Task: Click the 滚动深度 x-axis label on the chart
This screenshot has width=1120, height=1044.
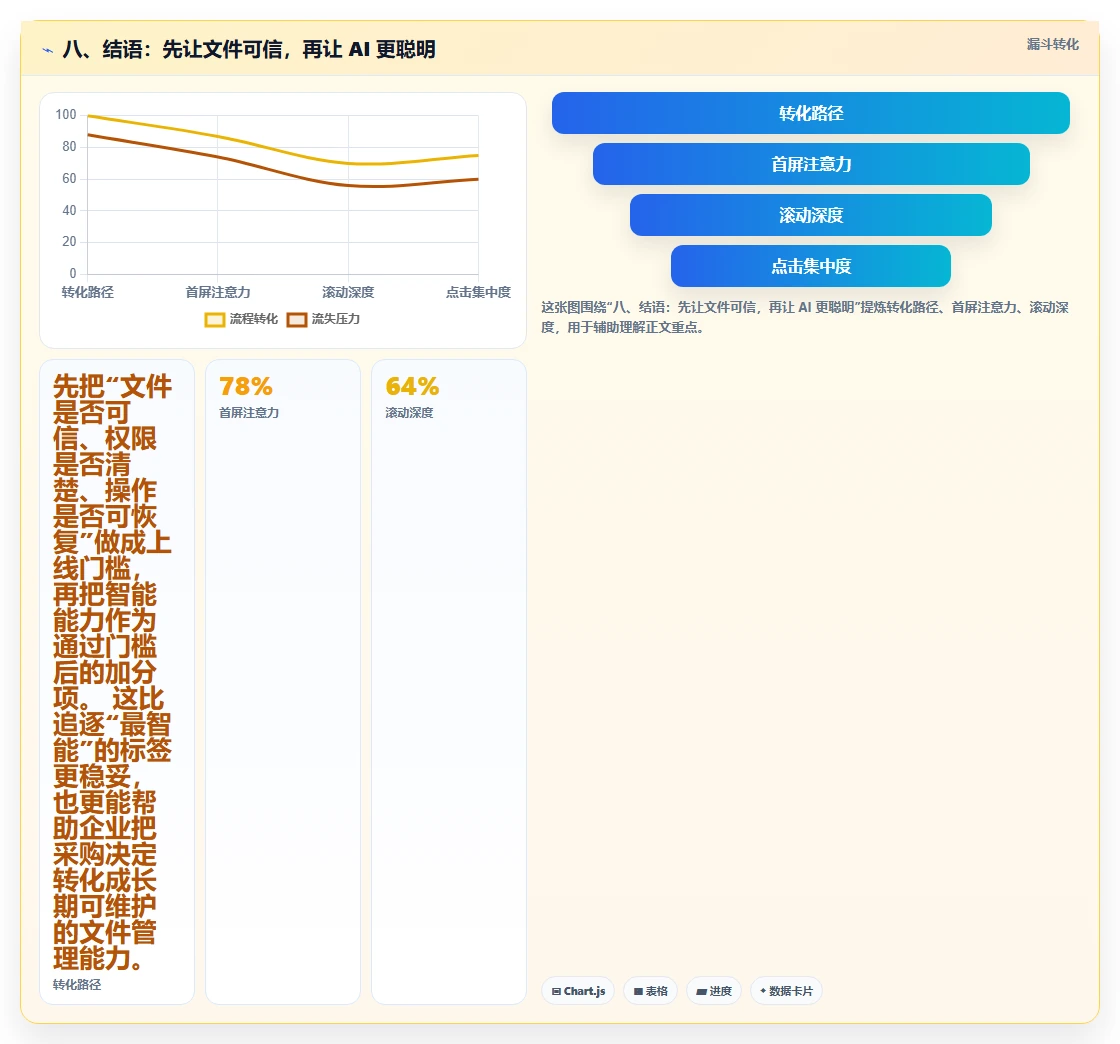Action: 348,292
